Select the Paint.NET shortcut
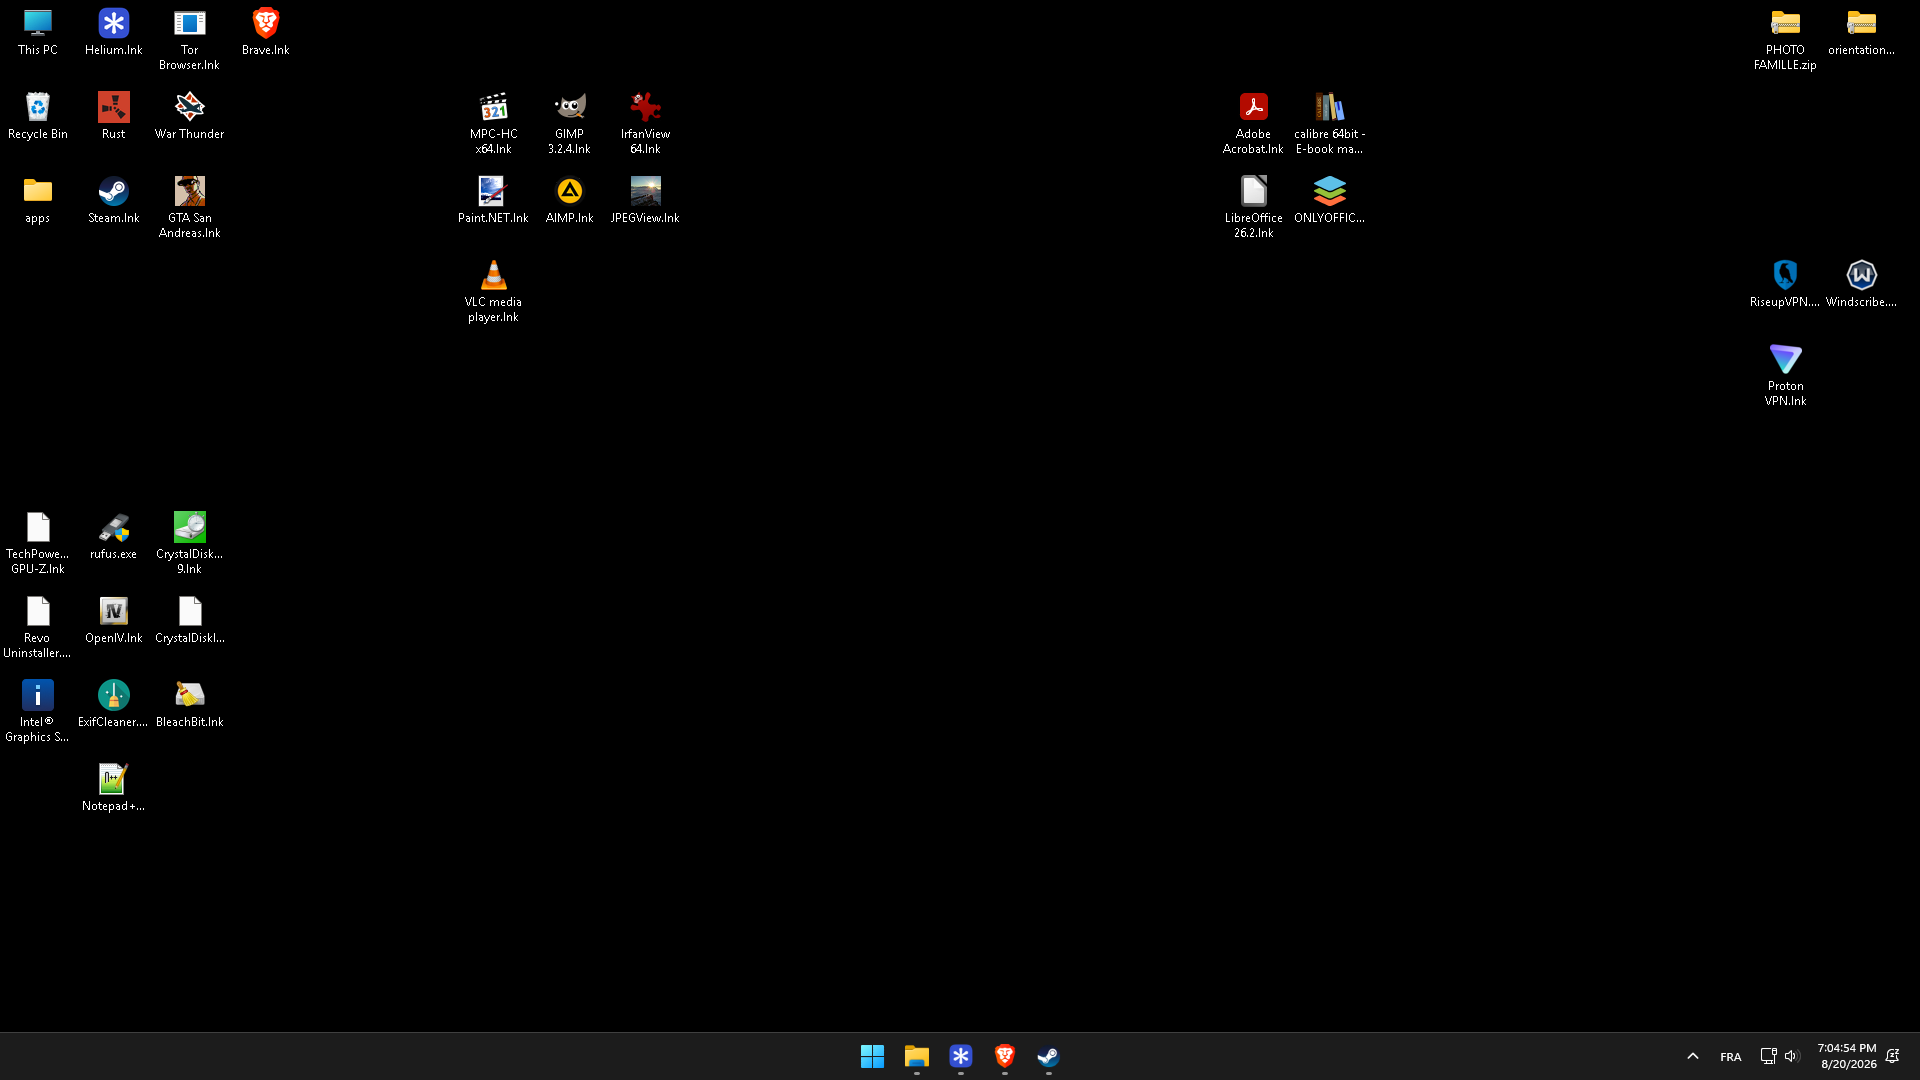The image size is (1920, 1080). click(x=493, y=200)
